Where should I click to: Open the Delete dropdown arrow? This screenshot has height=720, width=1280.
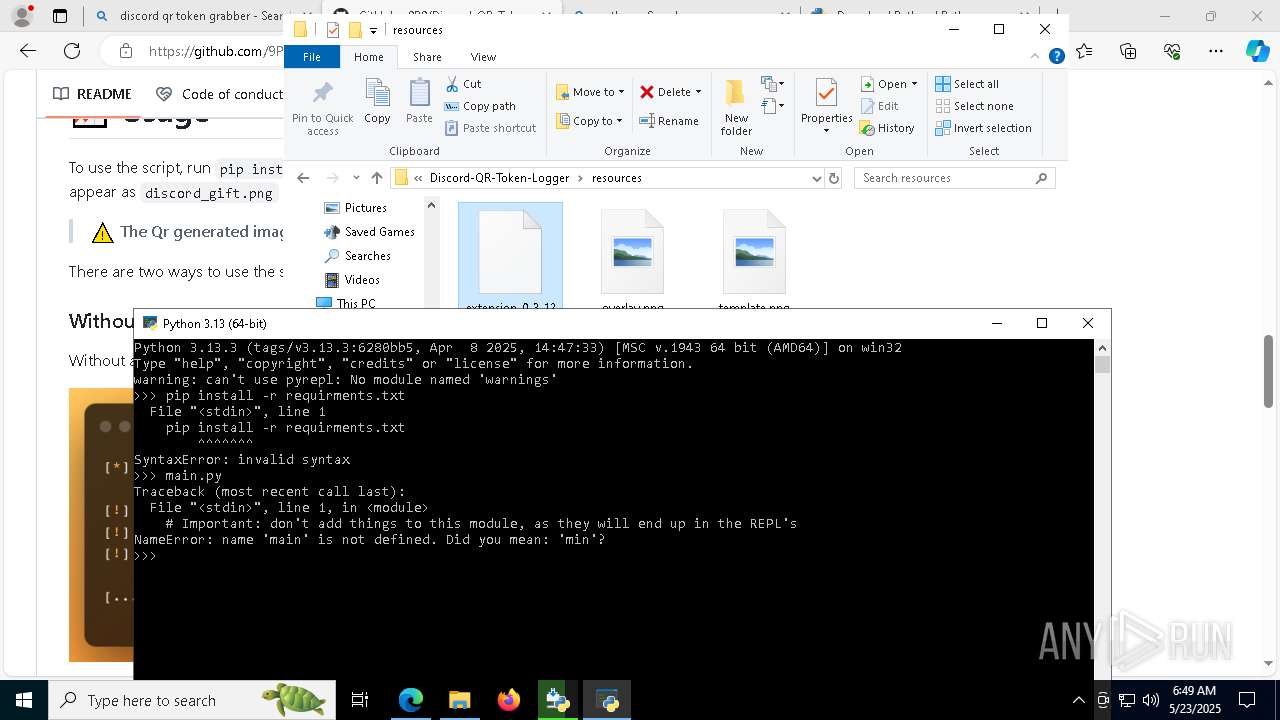pyautogui.click(x=698, y=92)
